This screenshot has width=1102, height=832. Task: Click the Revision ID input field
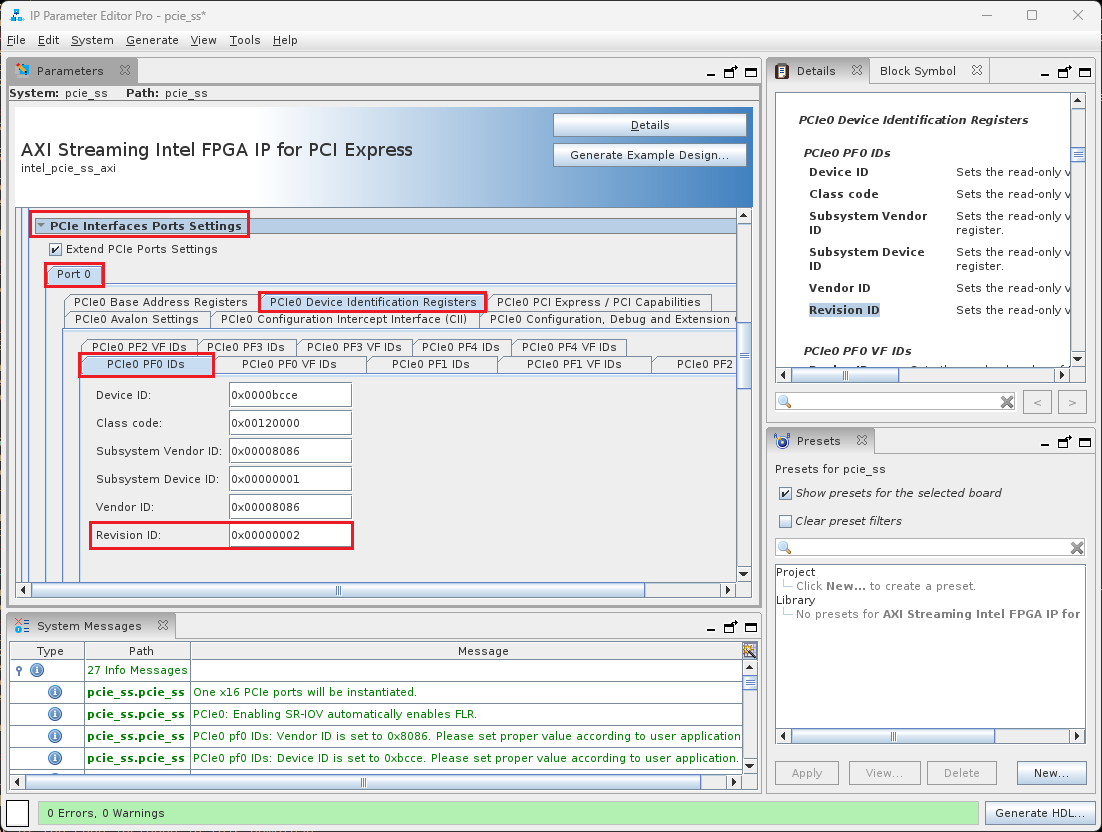point(290,535)
